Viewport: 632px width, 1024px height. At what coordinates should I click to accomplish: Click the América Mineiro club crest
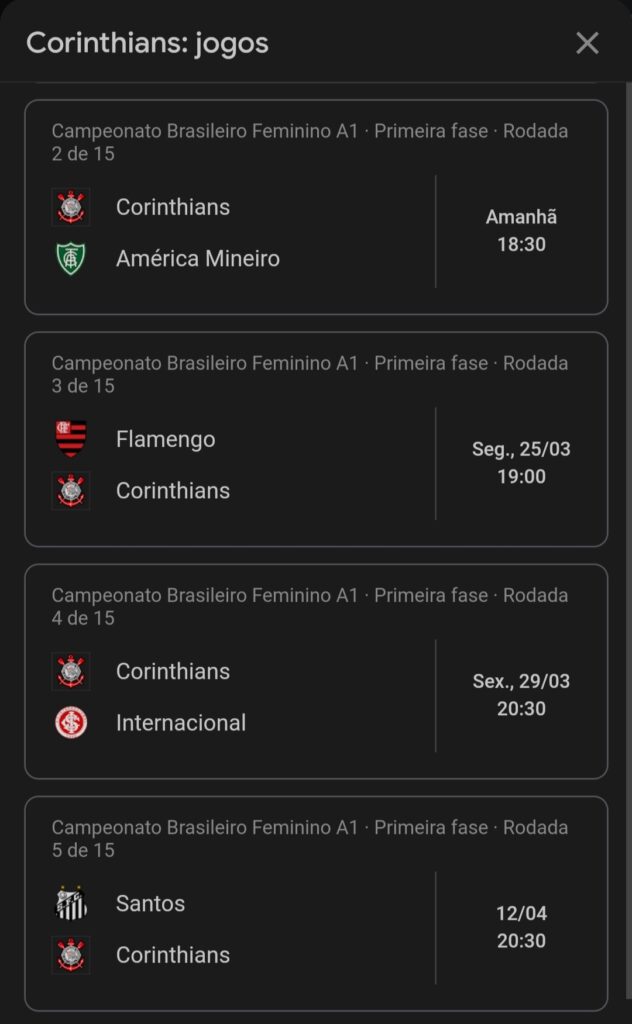[71, 259]
